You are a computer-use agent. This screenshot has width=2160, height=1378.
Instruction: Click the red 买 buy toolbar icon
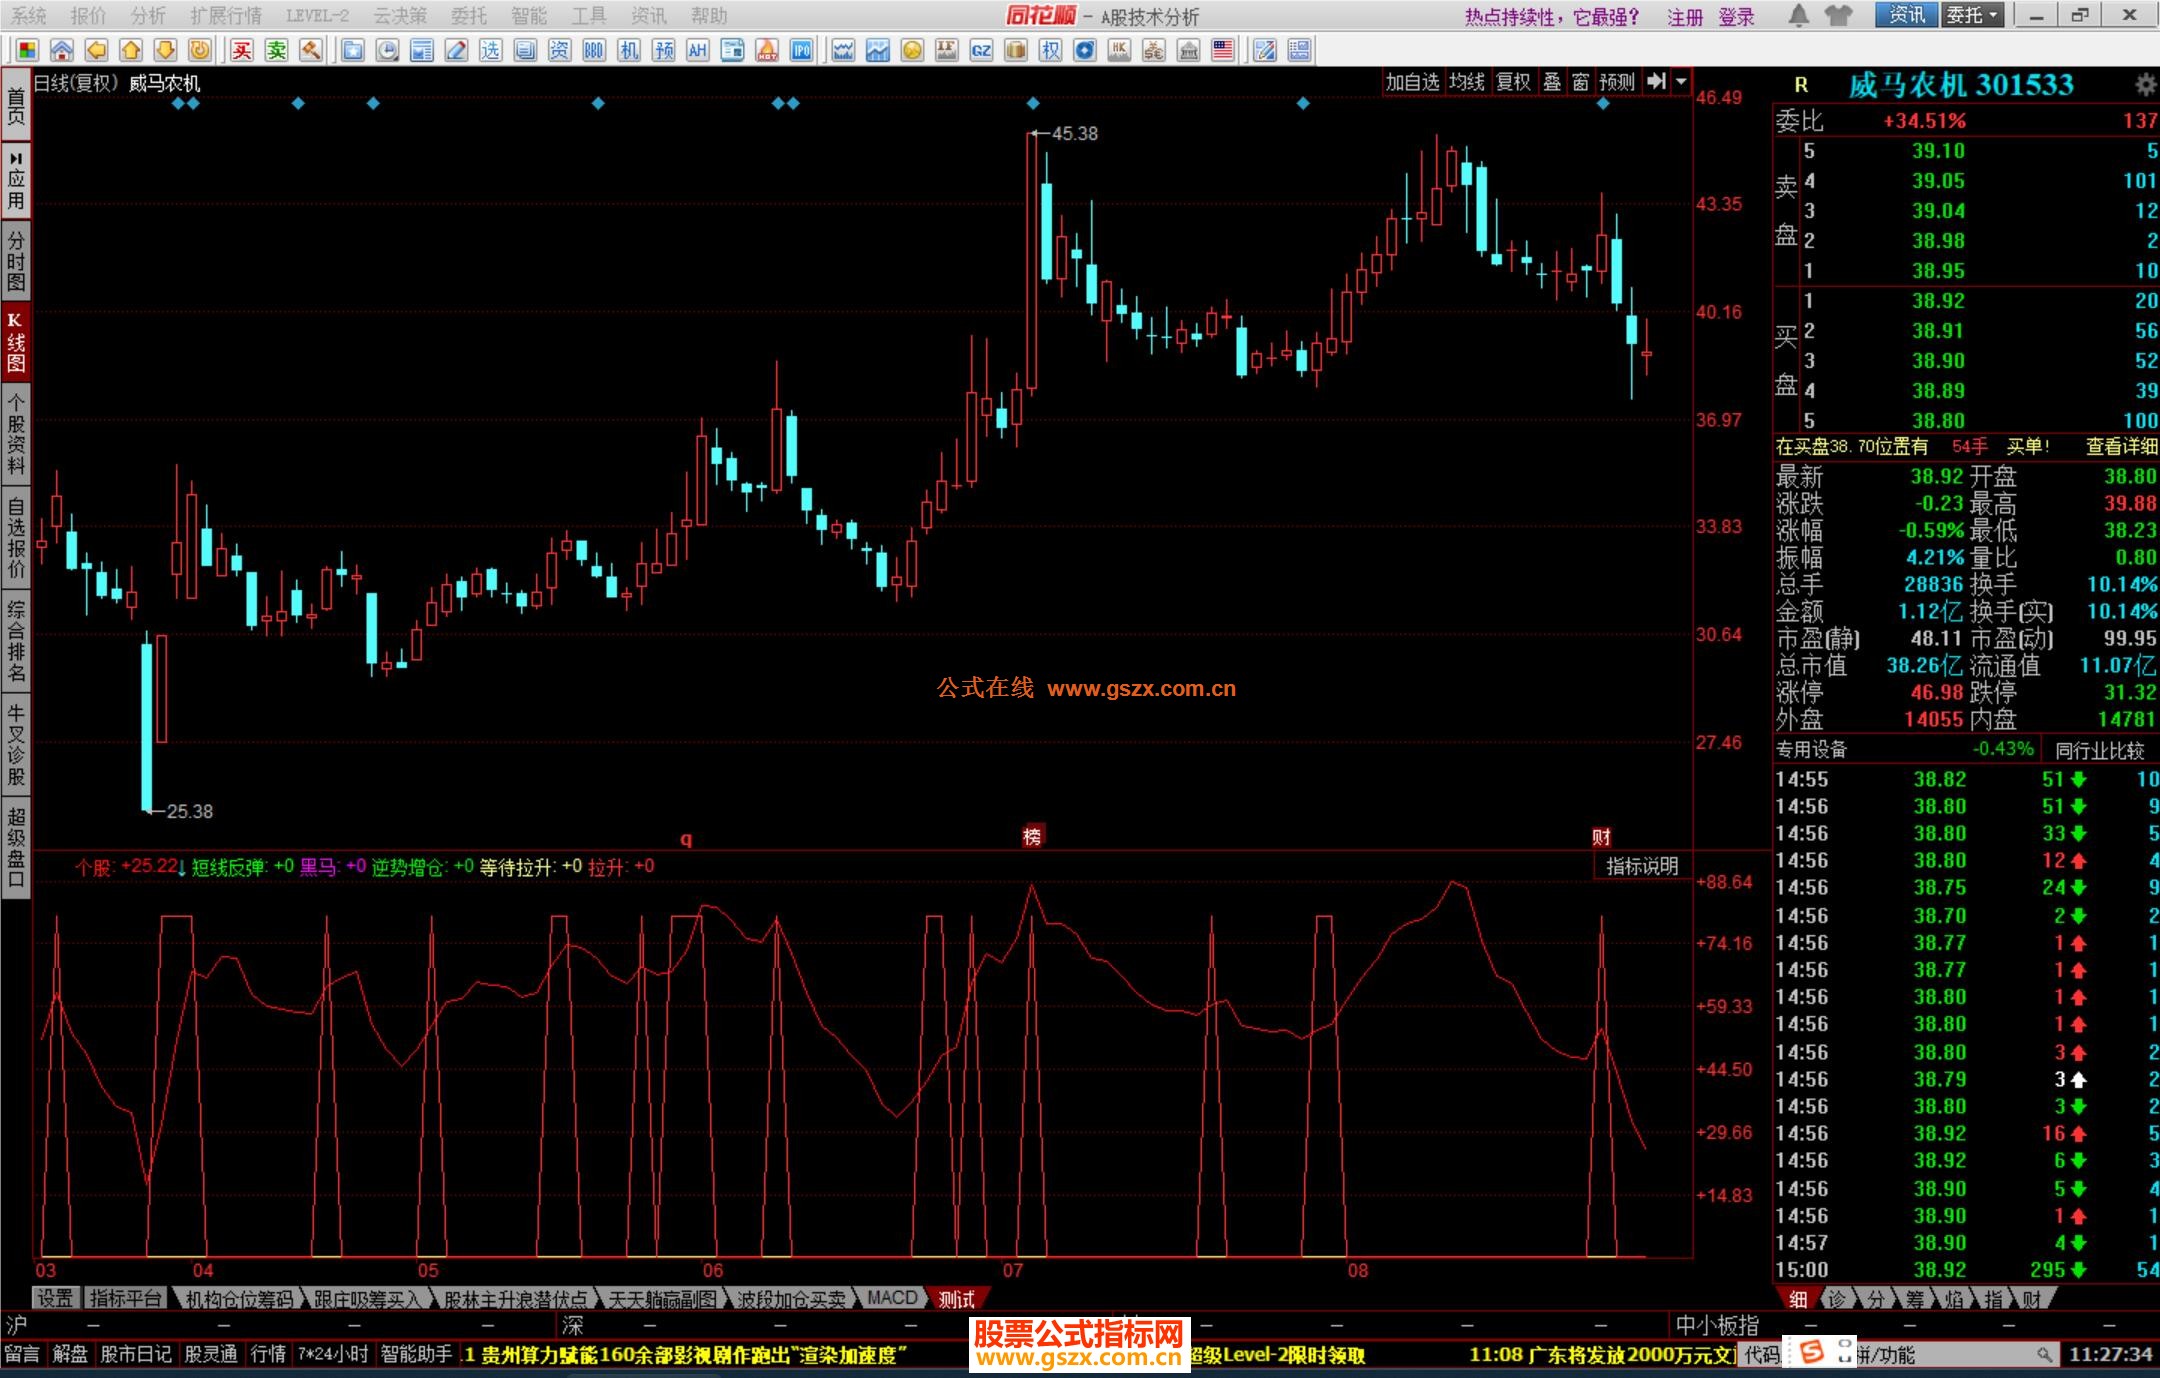point(242,50)
